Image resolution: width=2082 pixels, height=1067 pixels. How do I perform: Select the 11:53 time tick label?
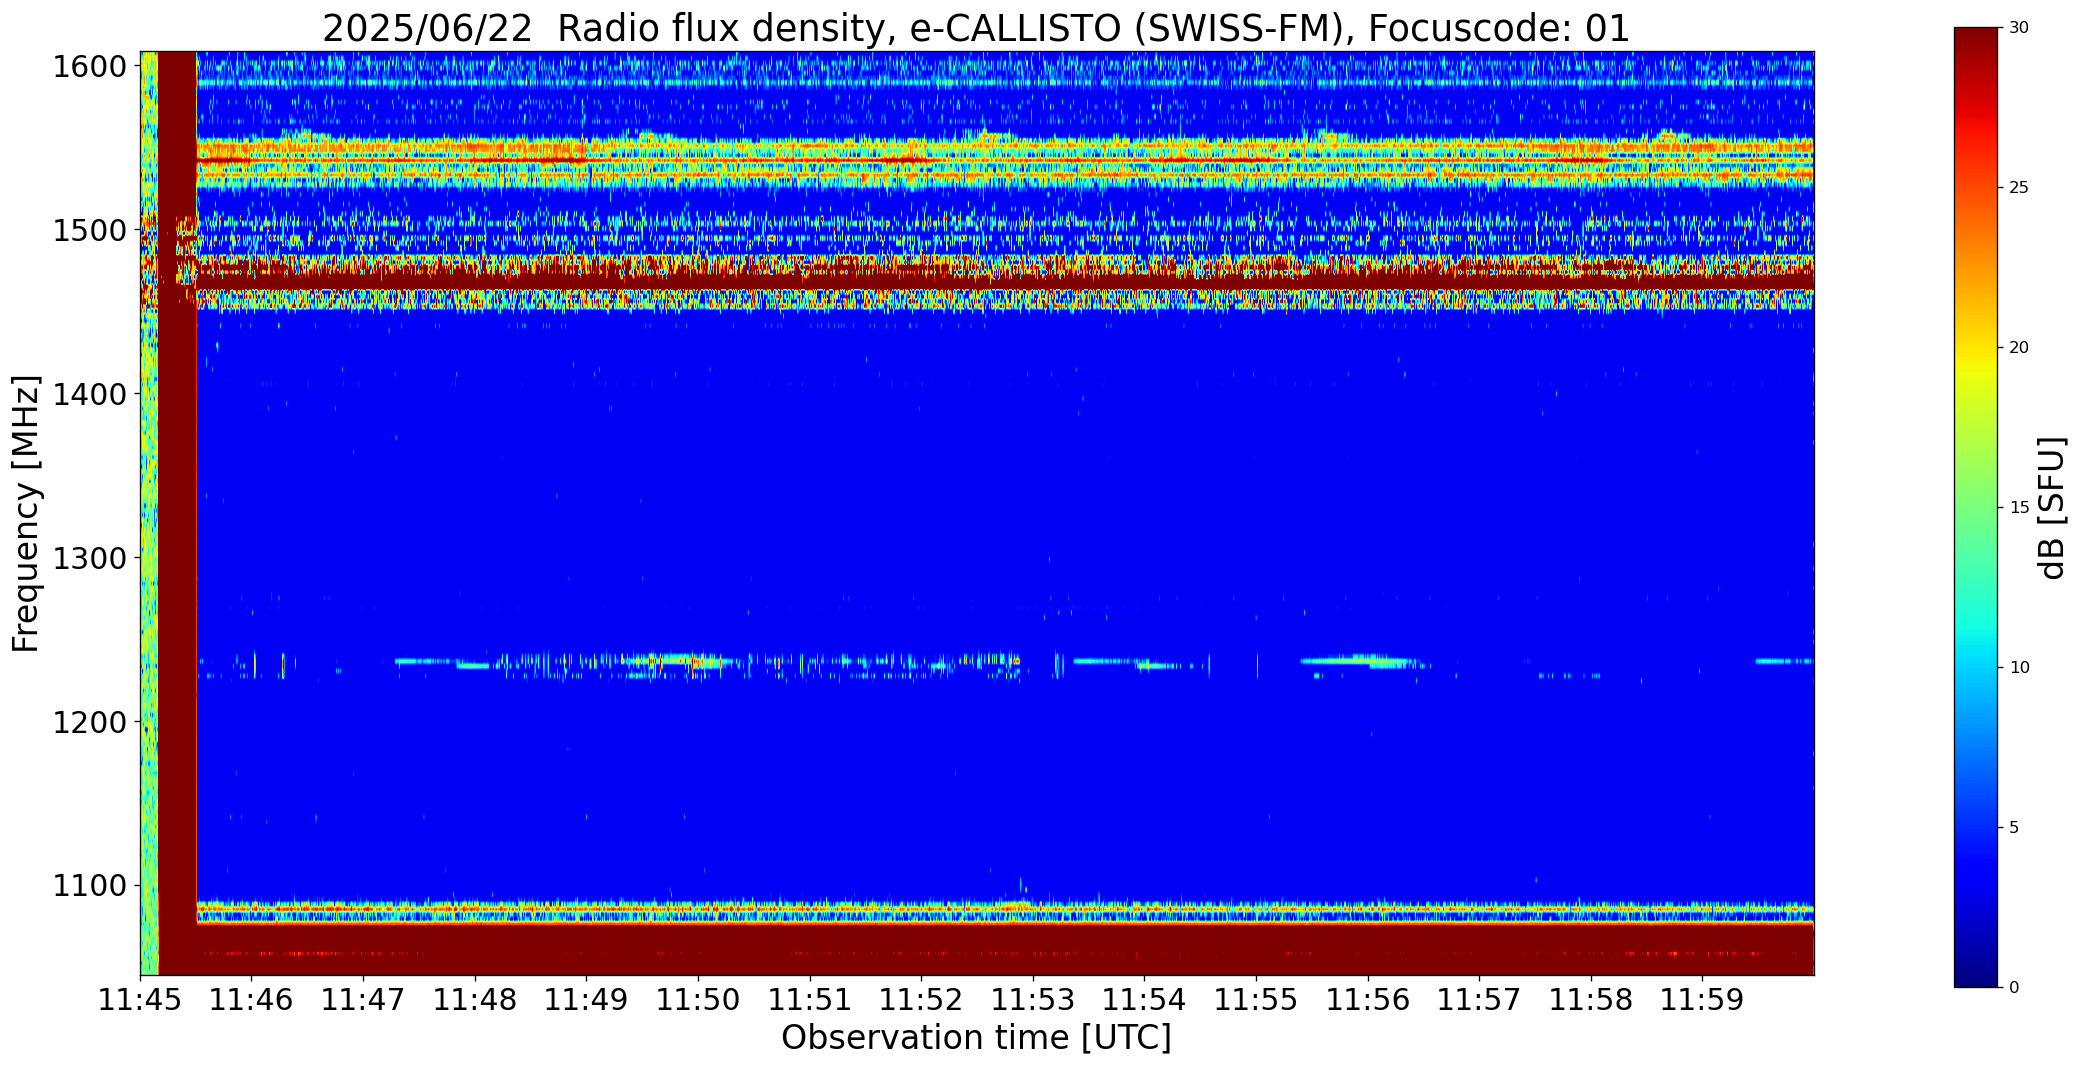click(x=1033, y=1000)
